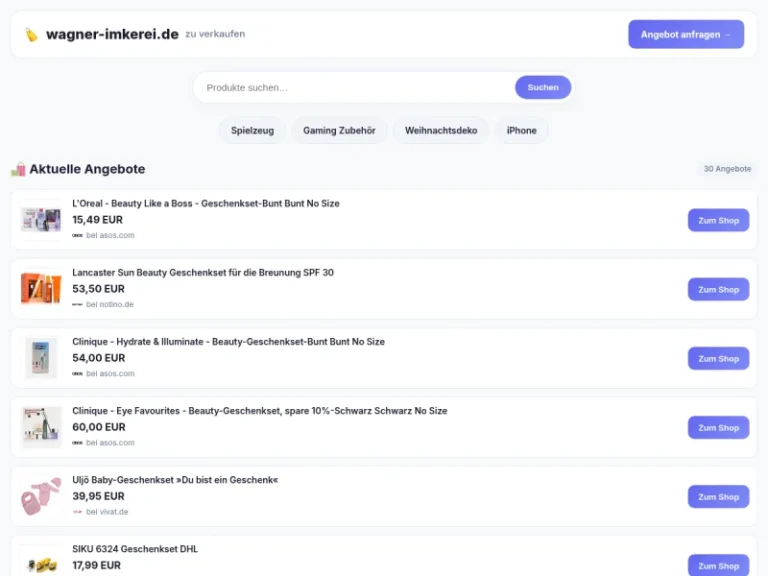Click the notino.de shop logo icon

(77, 304)
